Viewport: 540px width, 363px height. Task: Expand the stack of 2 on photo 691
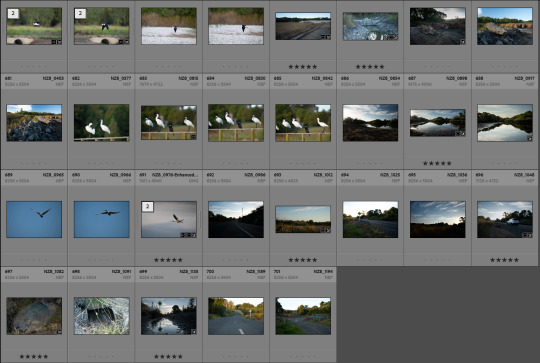[147, 207]
